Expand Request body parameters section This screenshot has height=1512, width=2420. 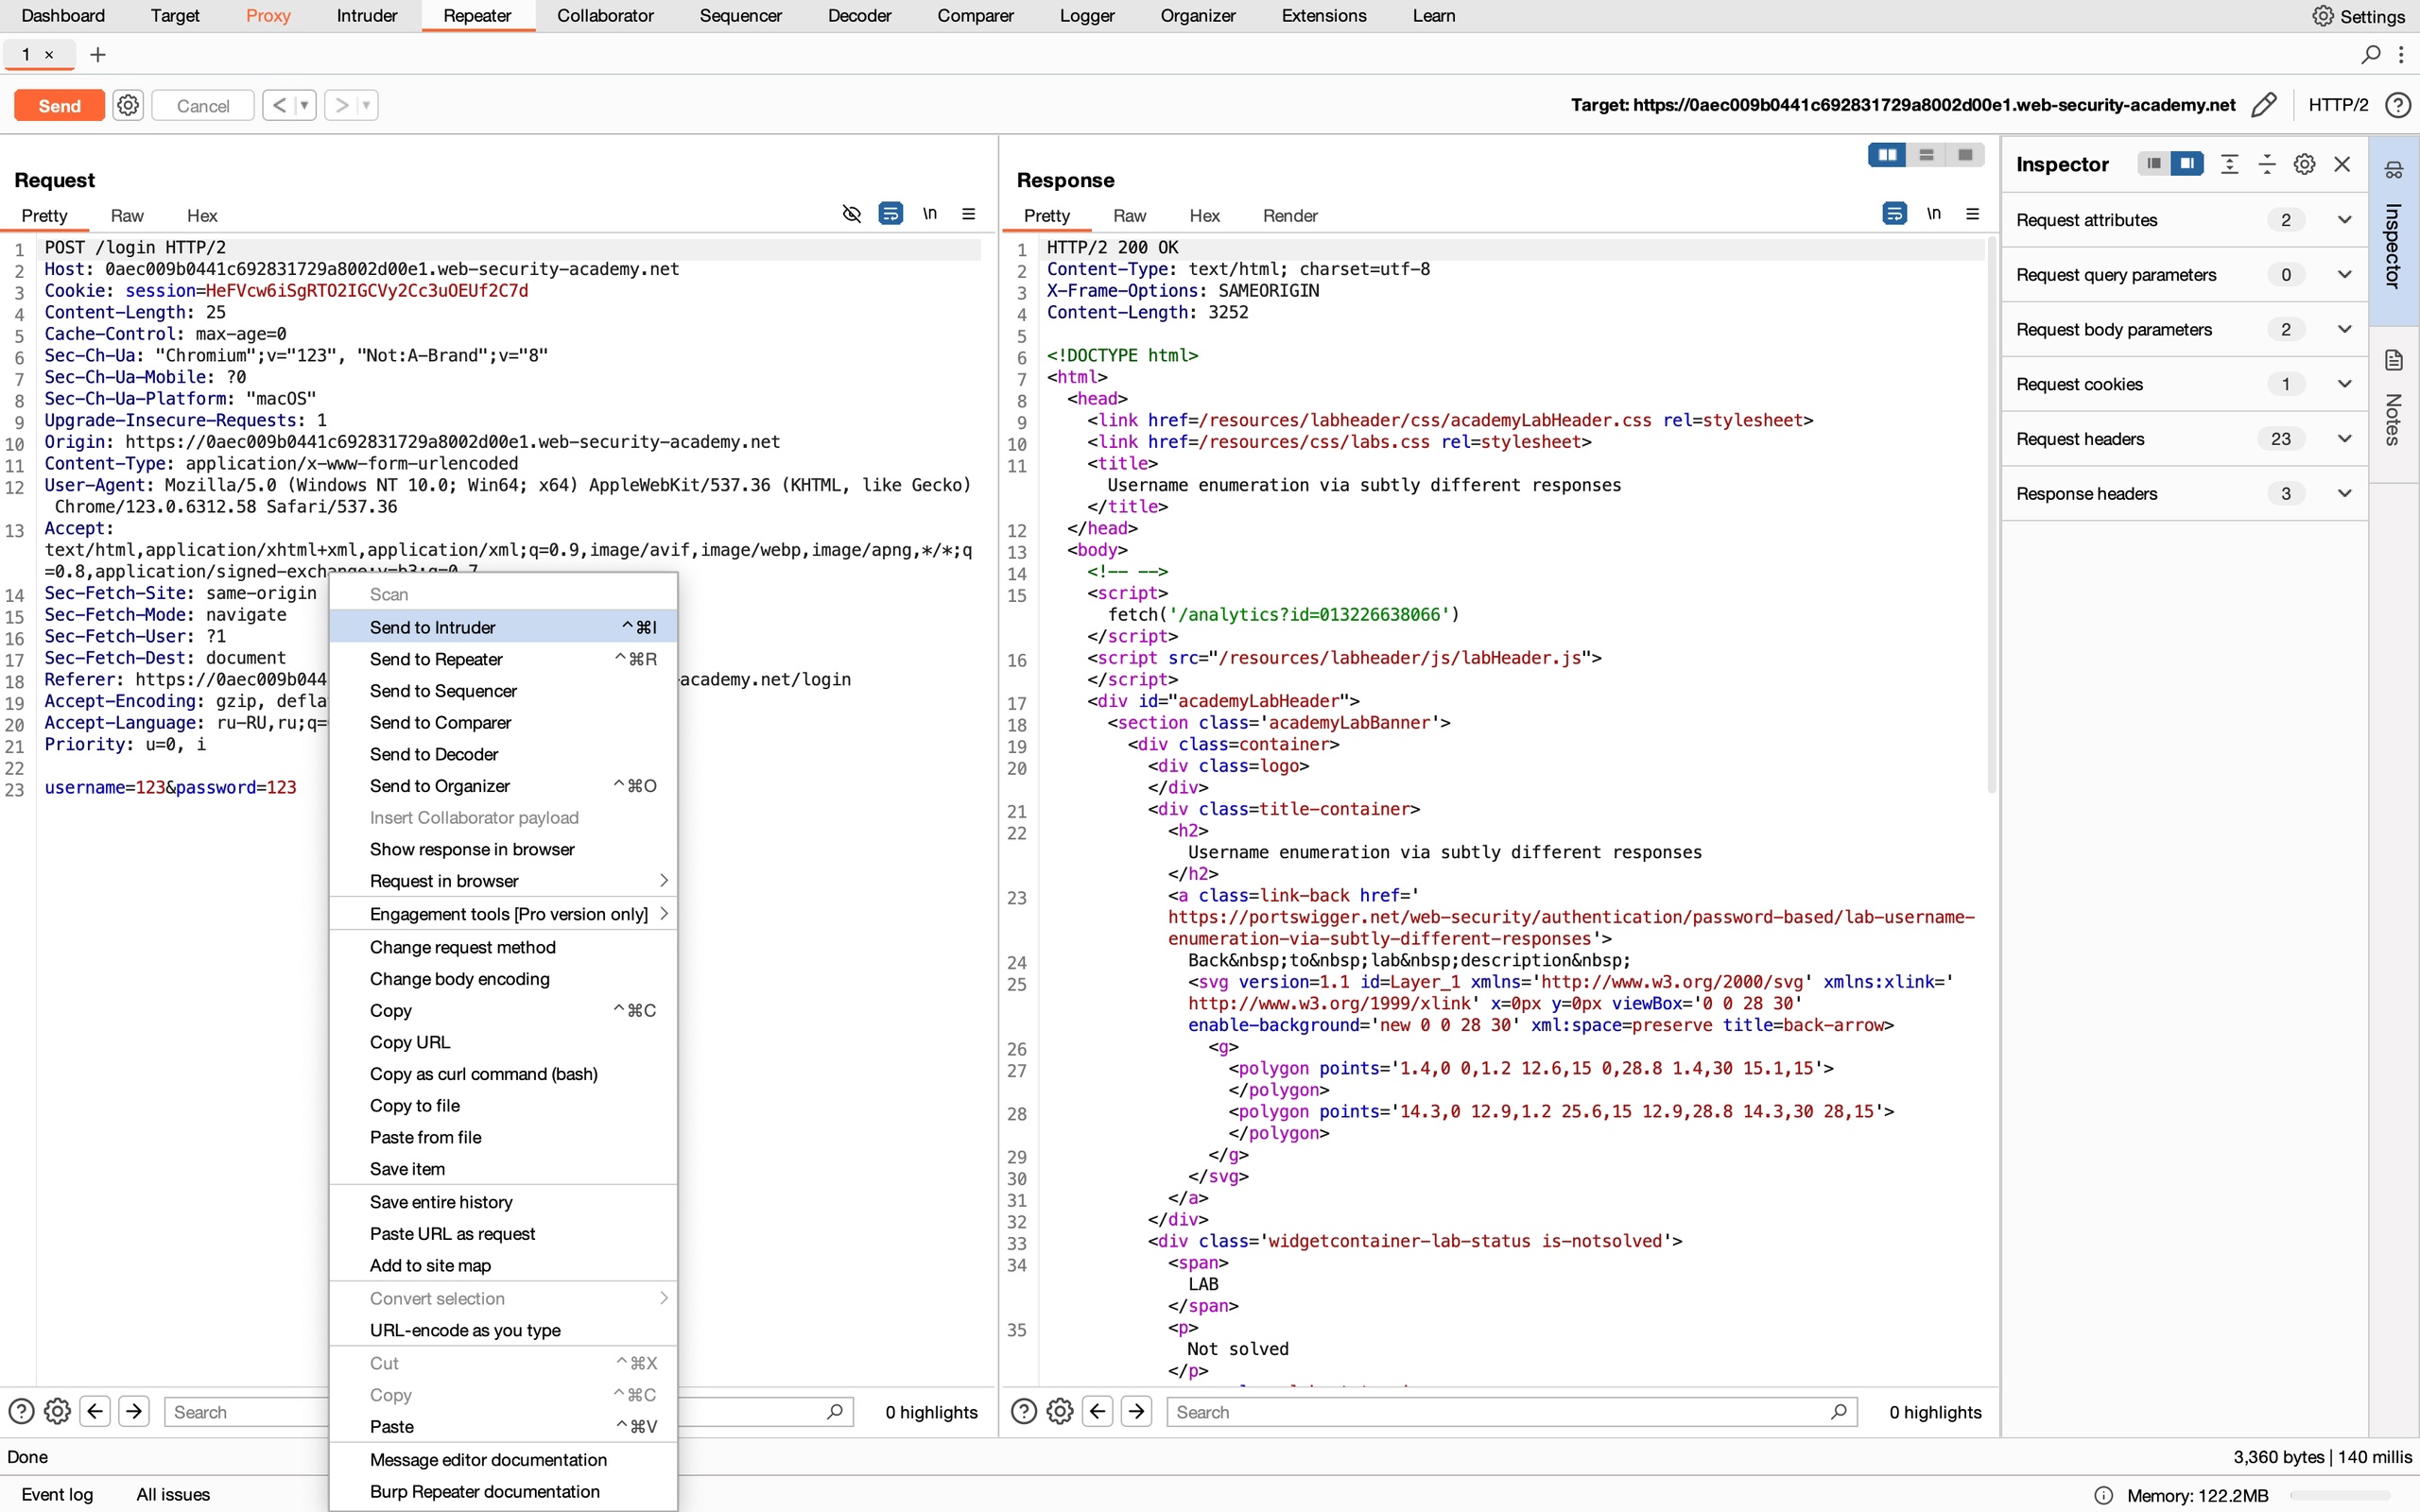click(x=2344, y=329)
